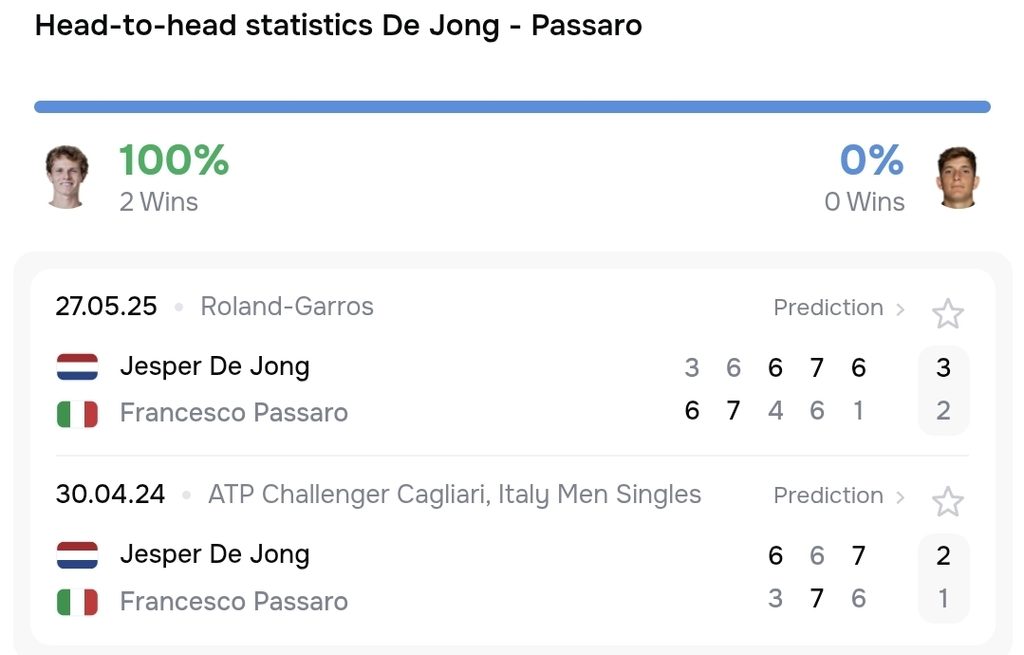Screen dimensions: 1024x655
Task: Select Francesco Passaro in 30.04.24 match
Action: [x=234, y=601]
